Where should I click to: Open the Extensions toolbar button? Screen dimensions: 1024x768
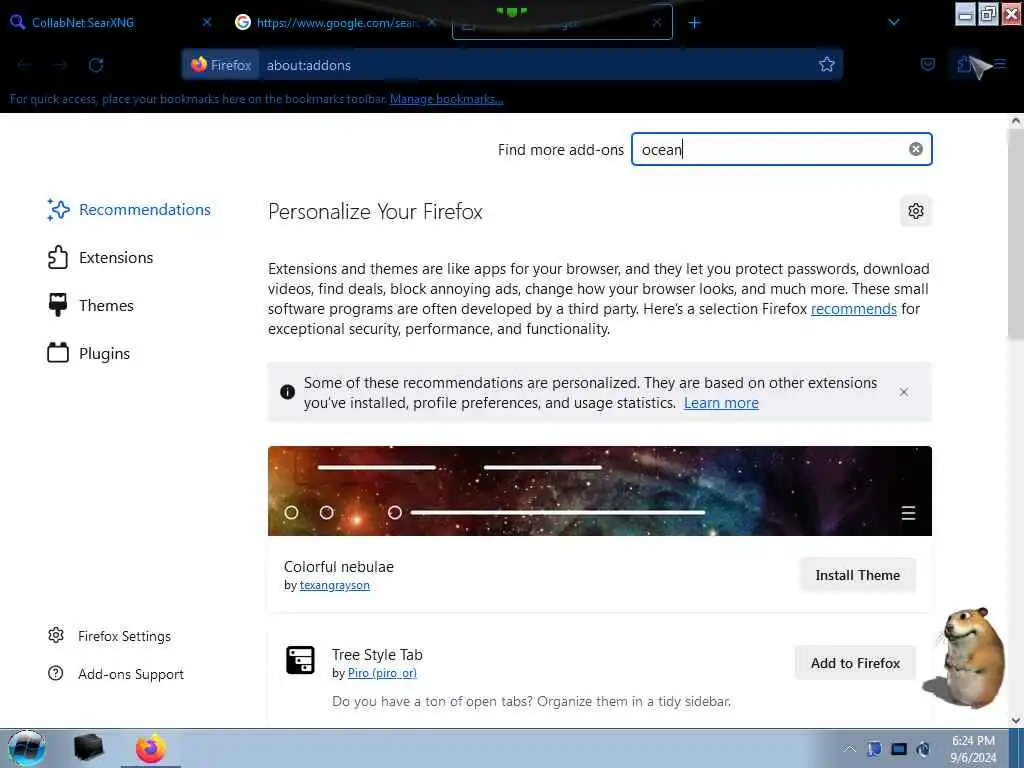(x=964, y=65)
